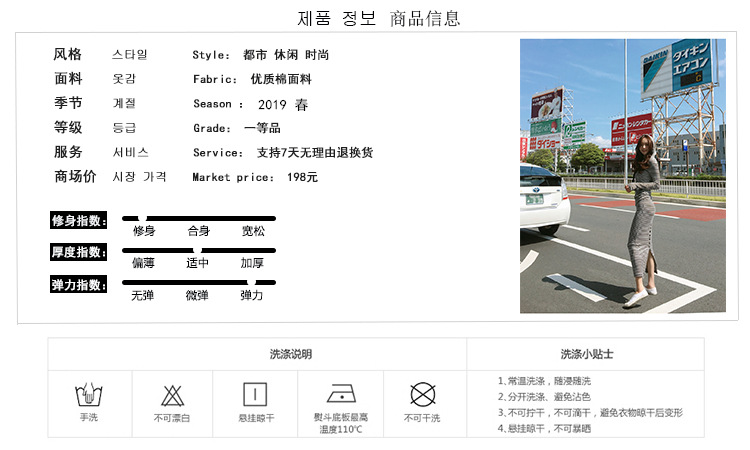
Task: Click the 洗涤说明 table header
Action: pyautogui.click(x=291, y=354)
